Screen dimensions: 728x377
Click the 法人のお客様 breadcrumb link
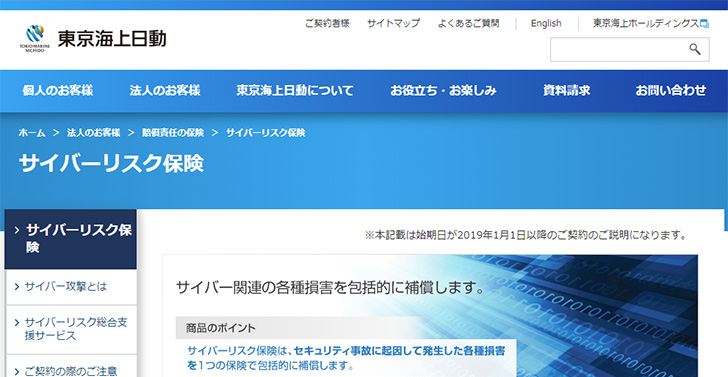click(x=94, y=133)
